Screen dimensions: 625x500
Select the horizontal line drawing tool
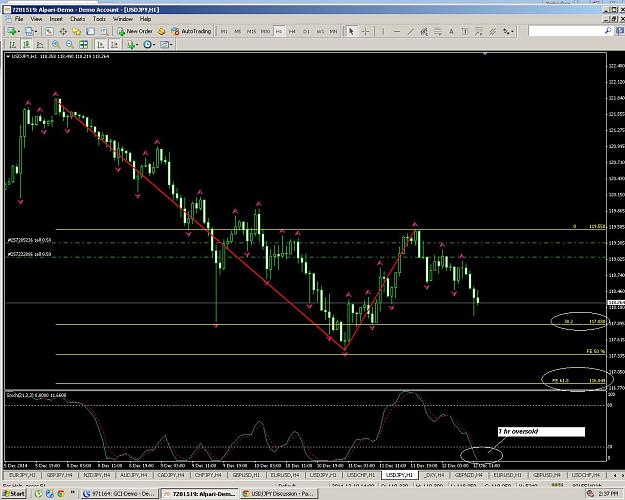[x=397, y=31]
